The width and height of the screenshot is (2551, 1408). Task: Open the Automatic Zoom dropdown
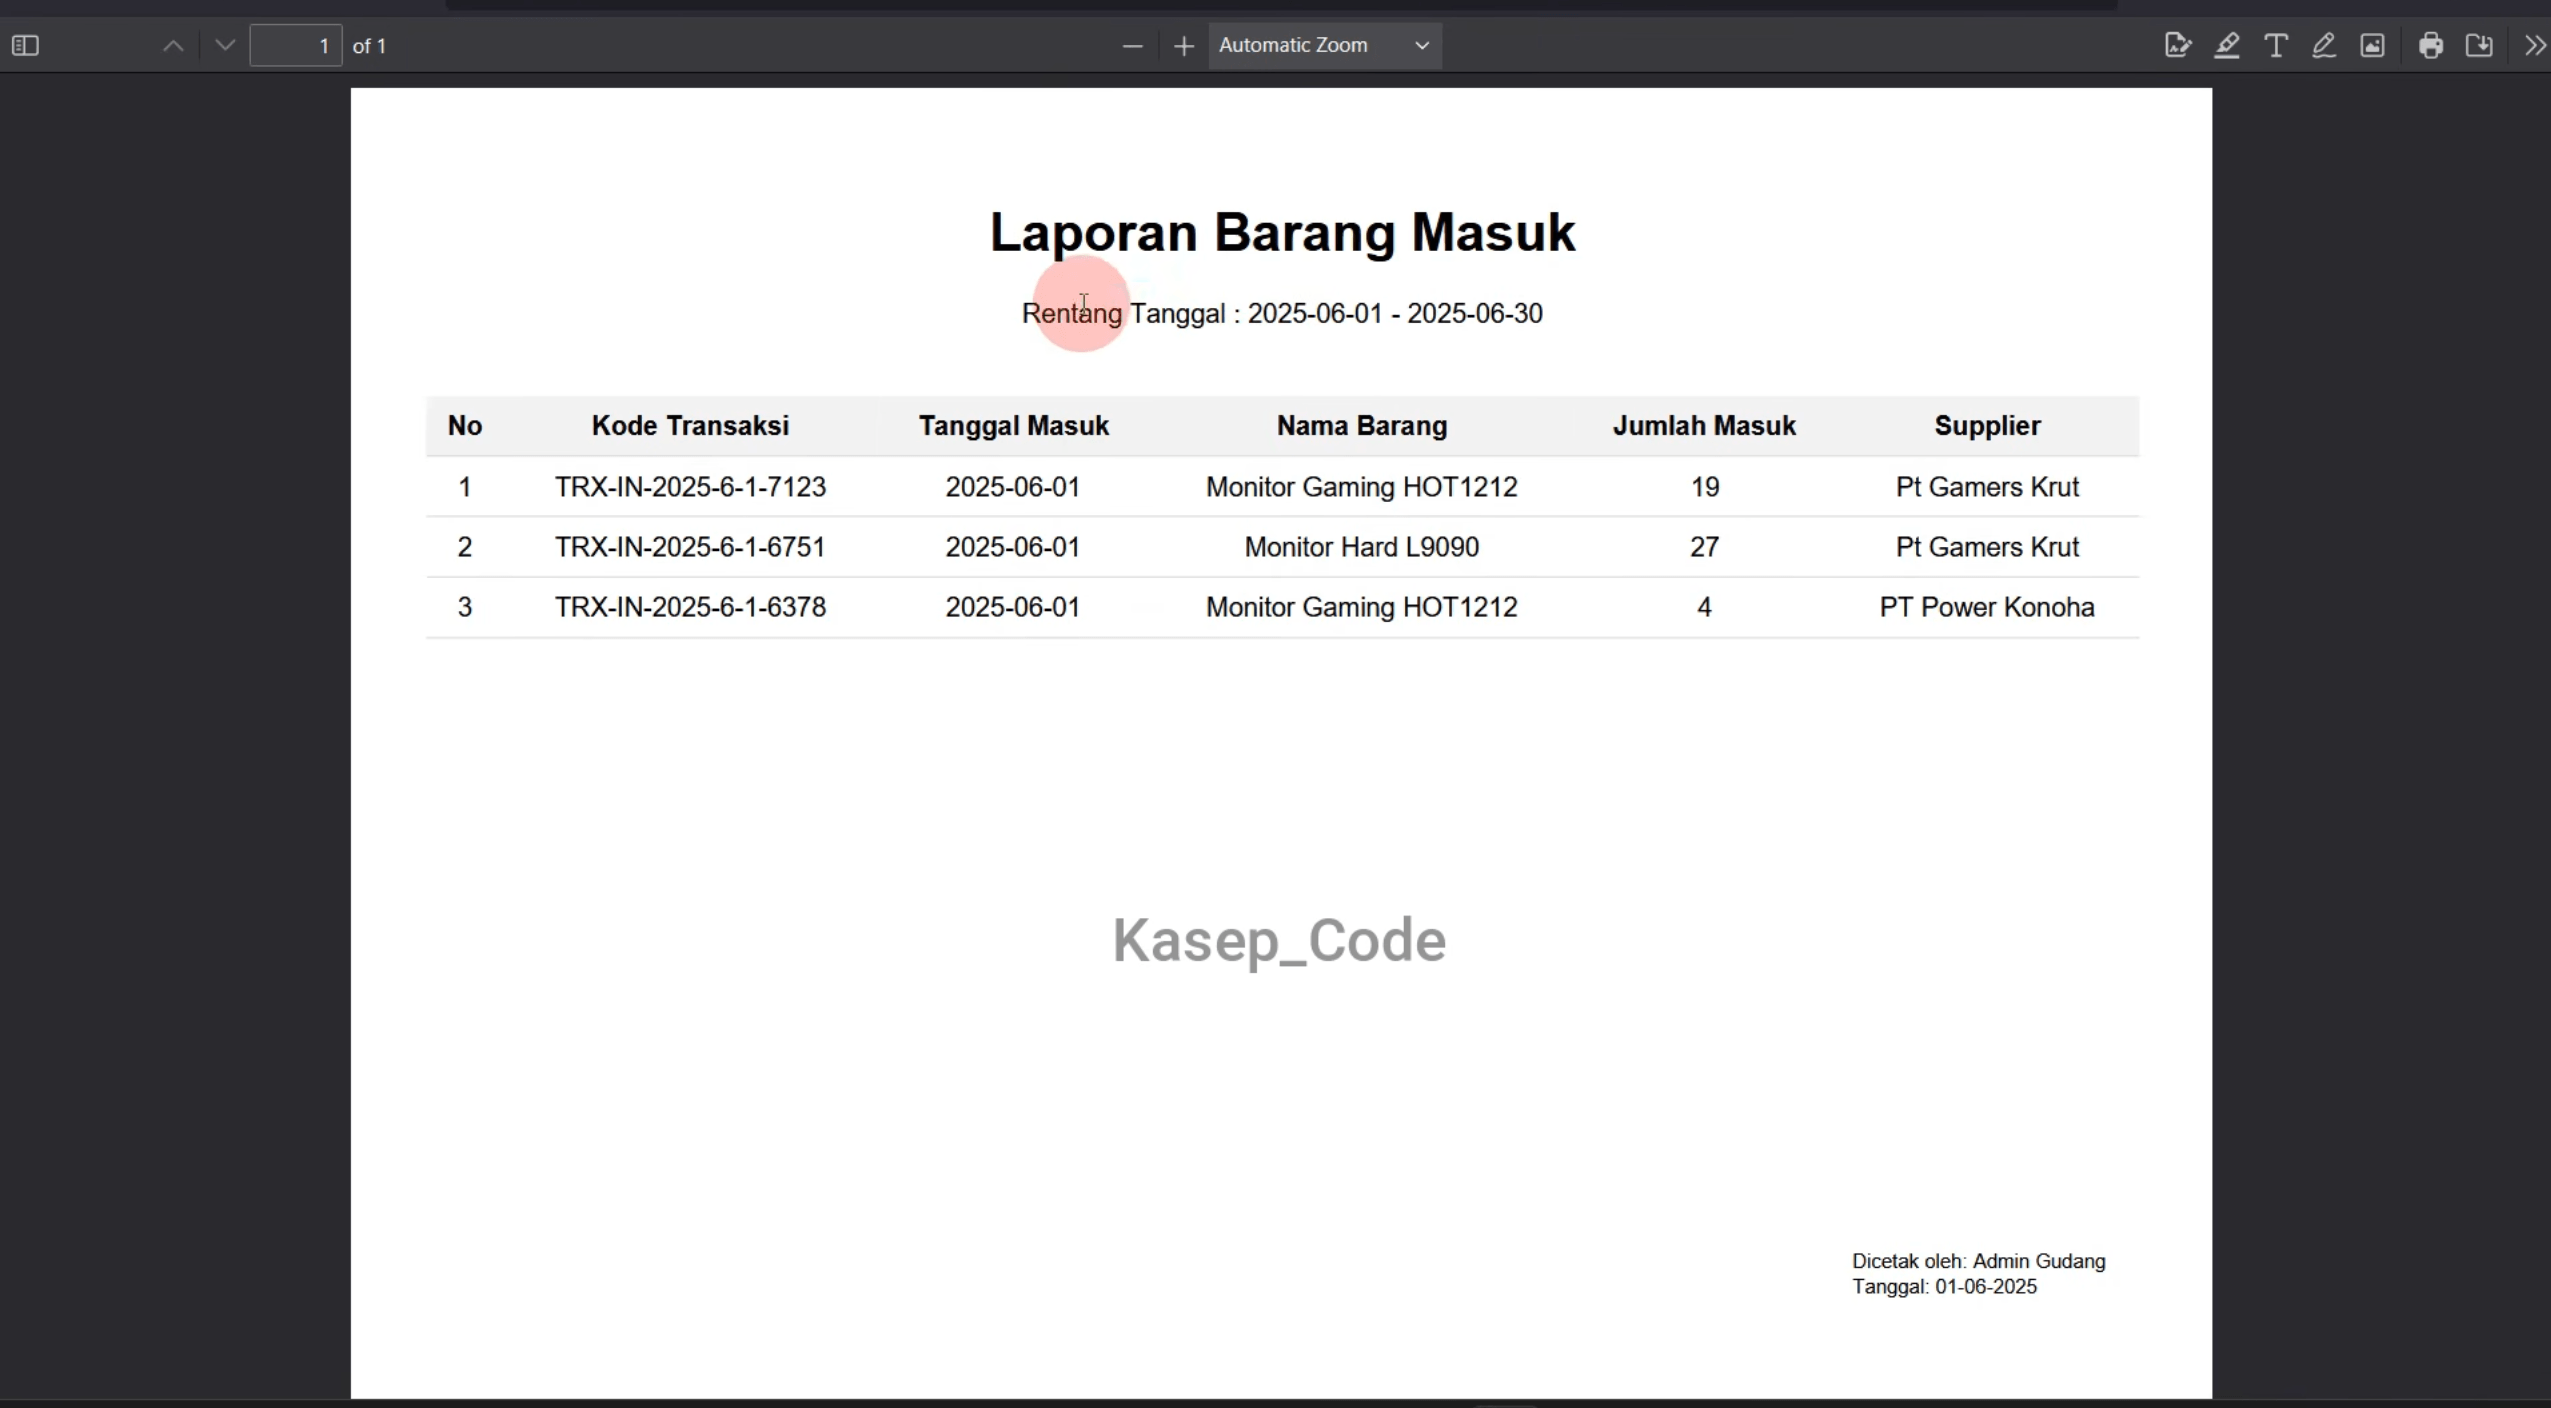pyautogui.click(x=1325, y=46)
